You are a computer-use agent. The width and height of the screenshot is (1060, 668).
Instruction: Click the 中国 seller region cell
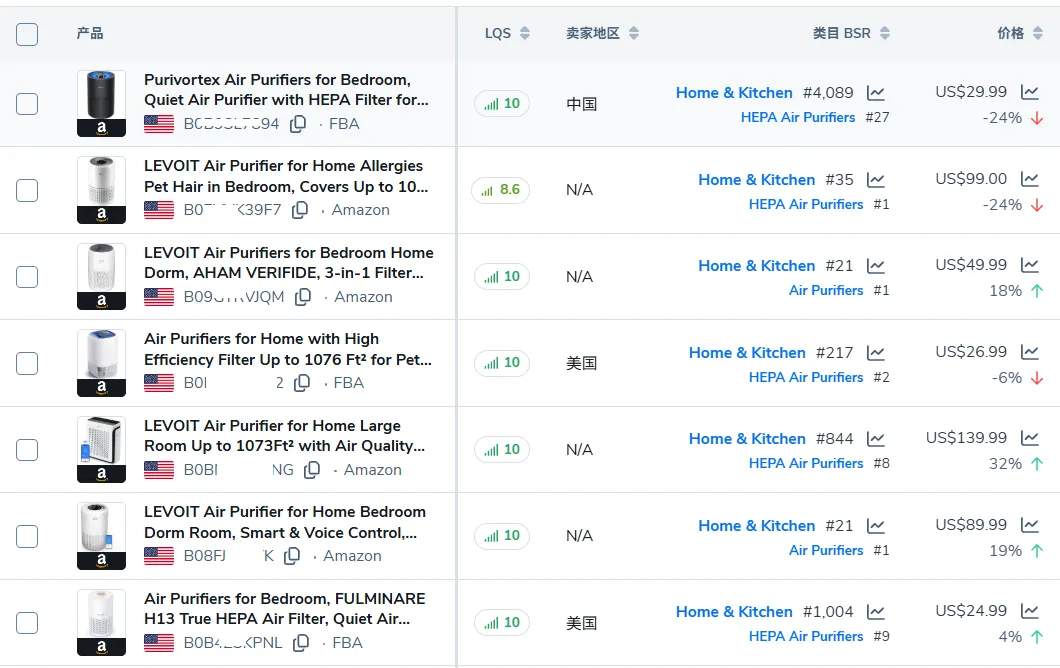[x=581, y=104]
